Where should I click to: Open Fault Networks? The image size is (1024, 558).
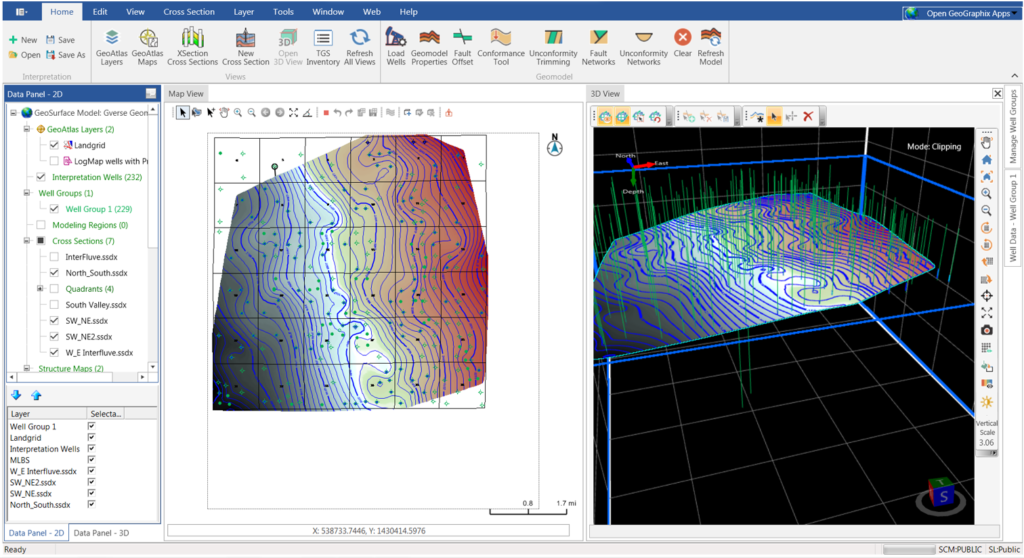click(x=598, y=47)
